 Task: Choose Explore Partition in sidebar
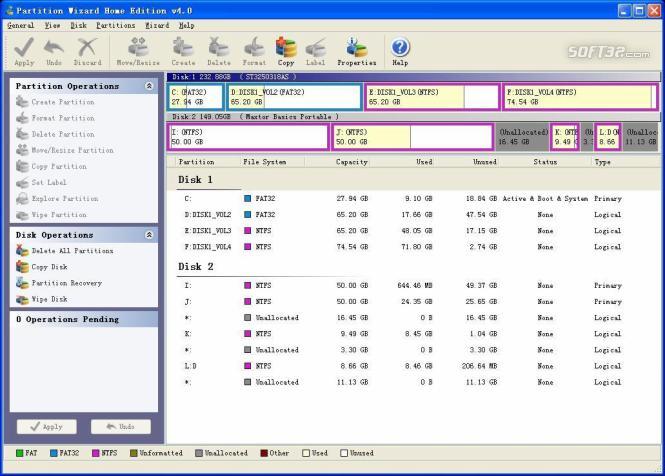[57, 199]
